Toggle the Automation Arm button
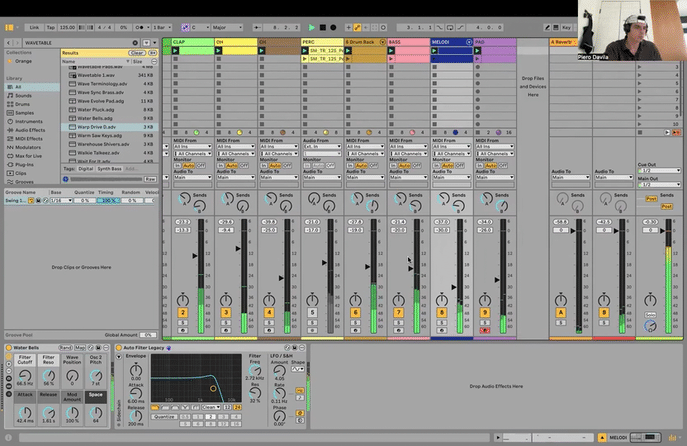The image size is (687, 446). click(358, 27)
